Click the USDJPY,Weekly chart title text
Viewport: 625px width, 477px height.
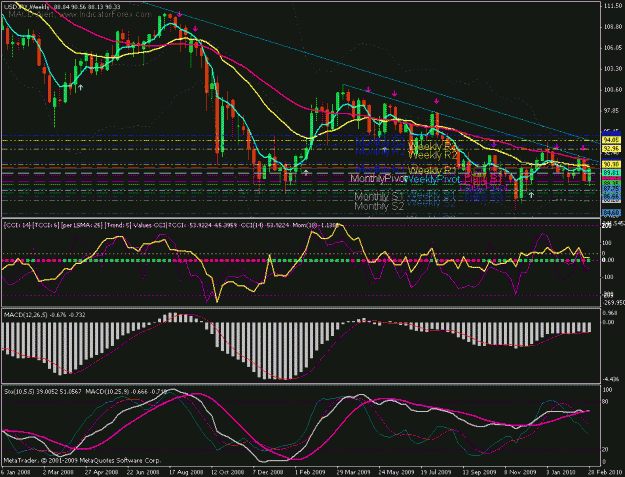click(27, 7)
